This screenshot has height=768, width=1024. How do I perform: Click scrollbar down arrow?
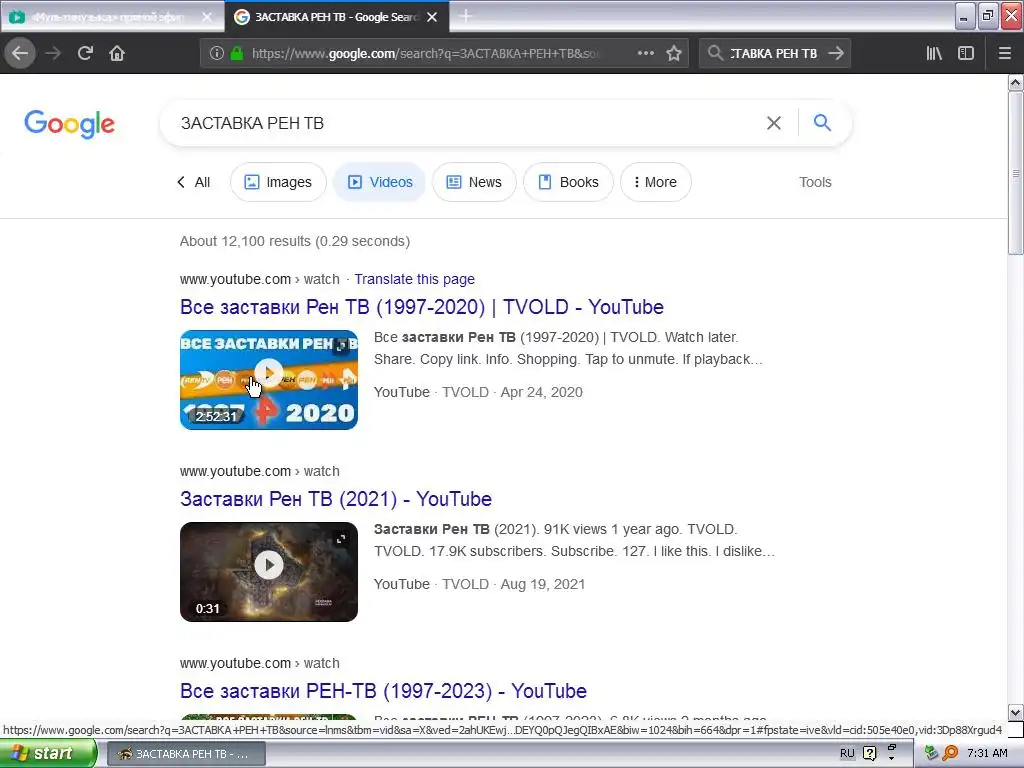pyautogui.click(x=1016, y=712)
